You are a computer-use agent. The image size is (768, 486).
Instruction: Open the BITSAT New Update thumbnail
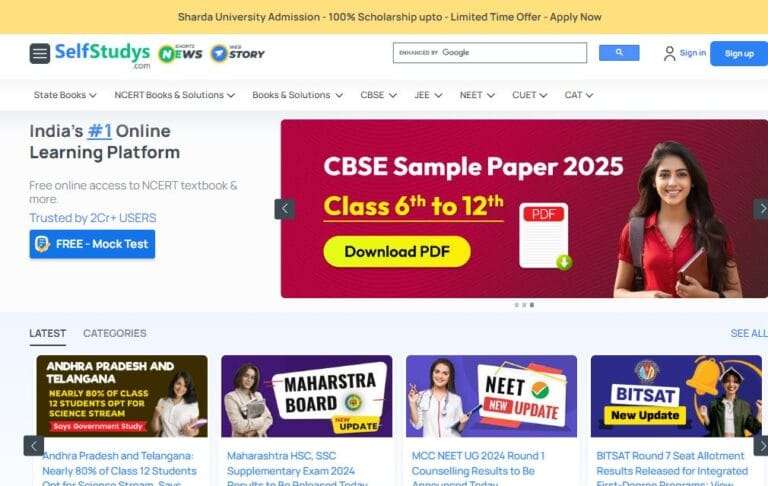(676, 396)
